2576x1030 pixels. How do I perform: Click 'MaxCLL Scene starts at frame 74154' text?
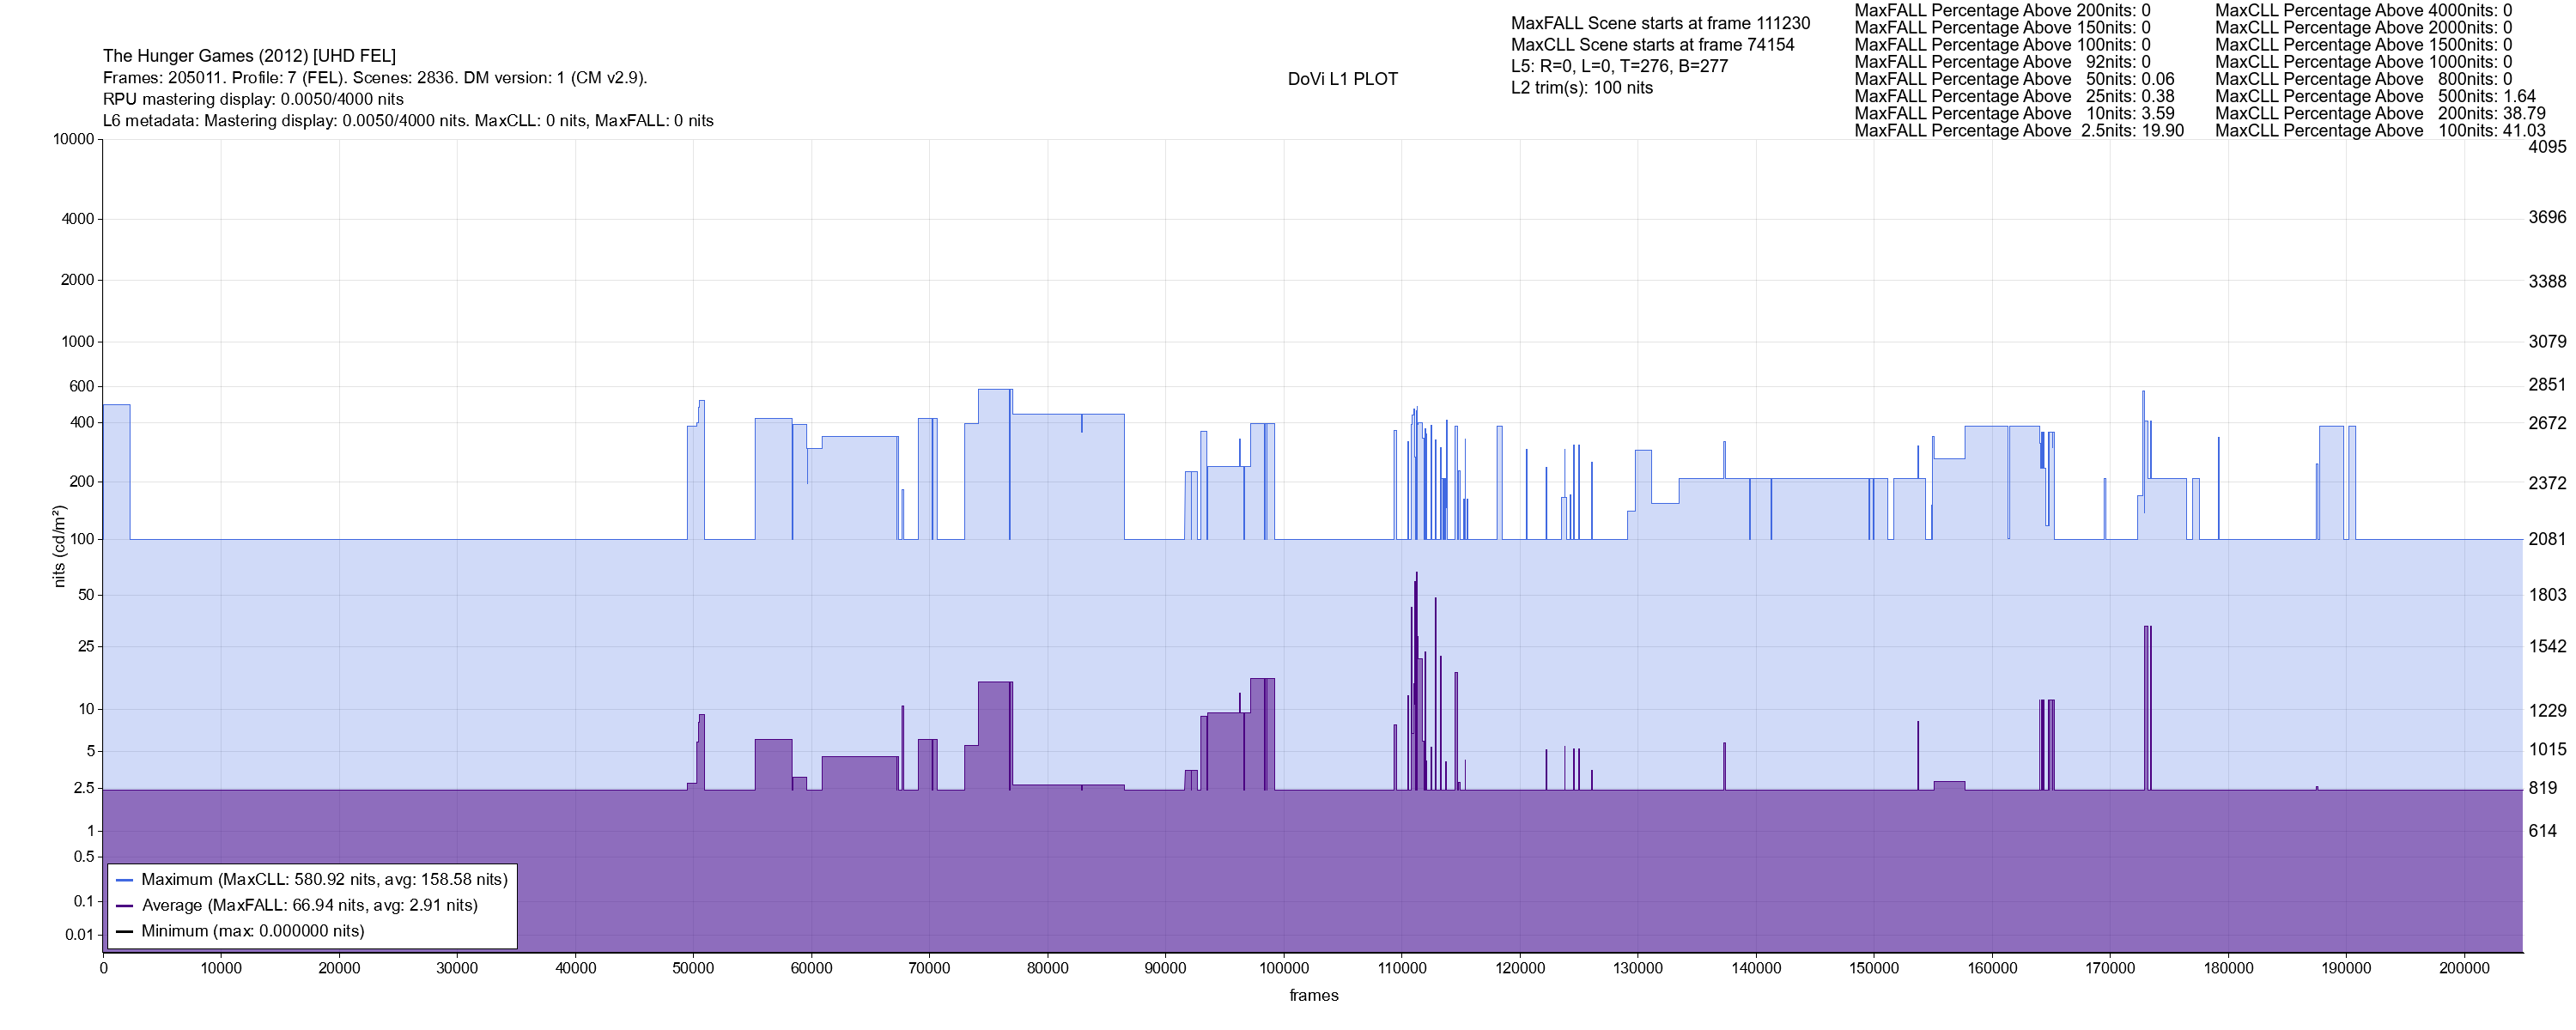[x=1652, y=45]
